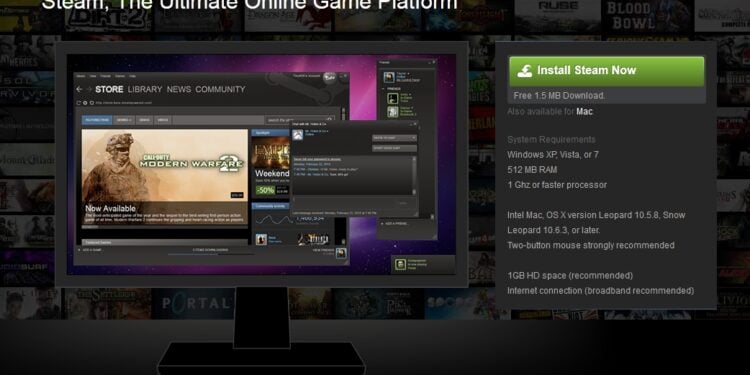Click the '512 MB RAM' requirement text
The width and height of the screenshot is (750, 375).
532,170
